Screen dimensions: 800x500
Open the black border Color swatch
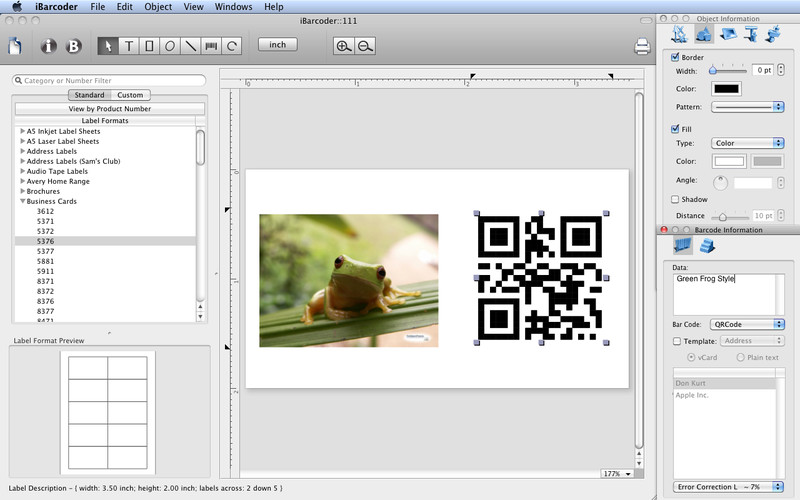click(x=727, y=89)
